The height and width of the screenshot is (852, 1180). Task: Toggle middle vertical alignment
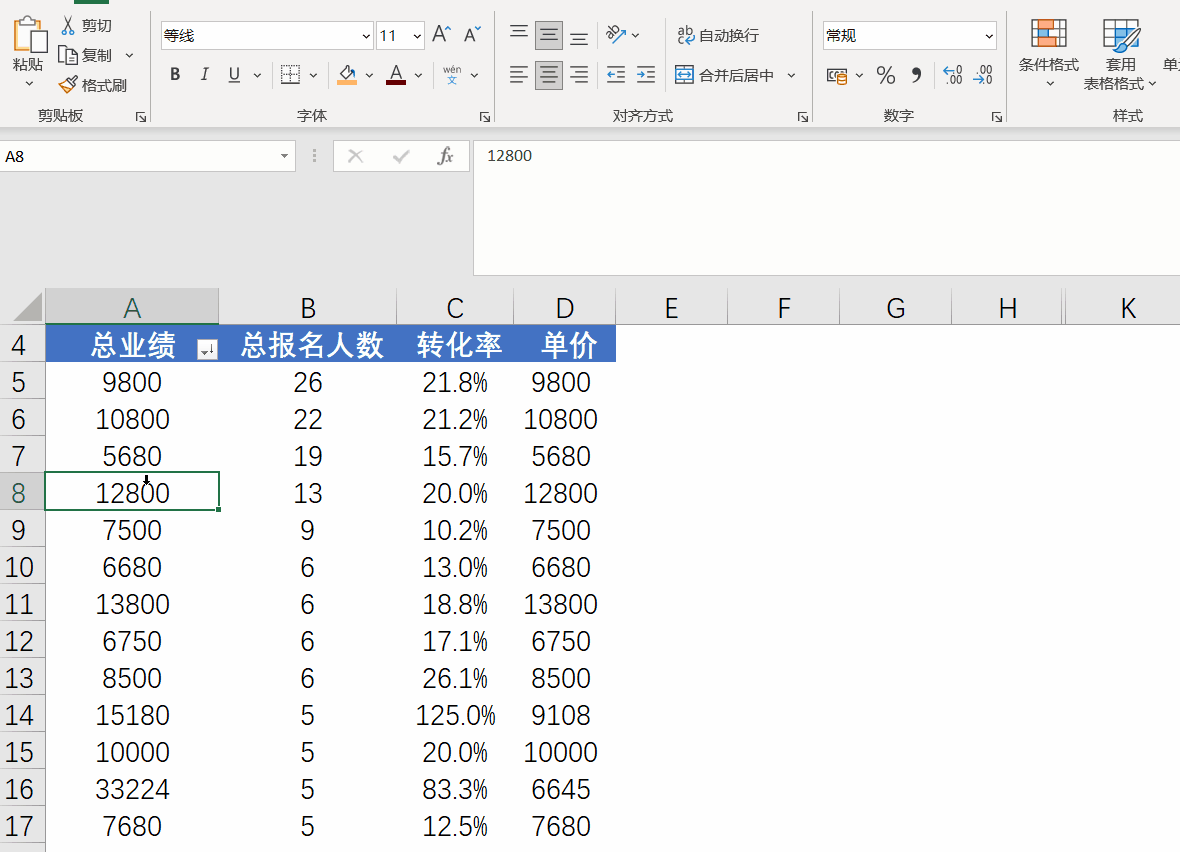coord(549,35)
